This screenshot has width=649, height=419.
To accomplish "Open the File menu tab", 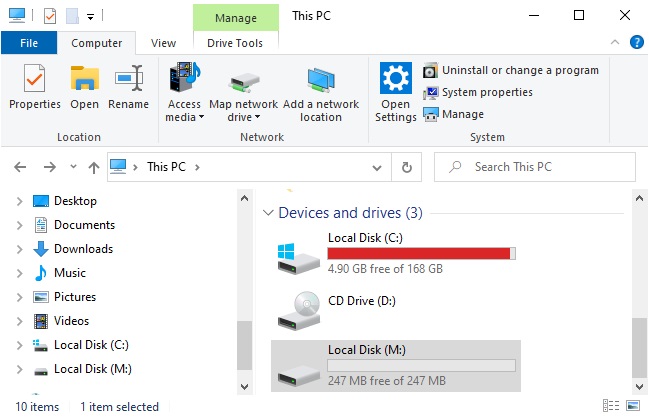I will [29, 43].
